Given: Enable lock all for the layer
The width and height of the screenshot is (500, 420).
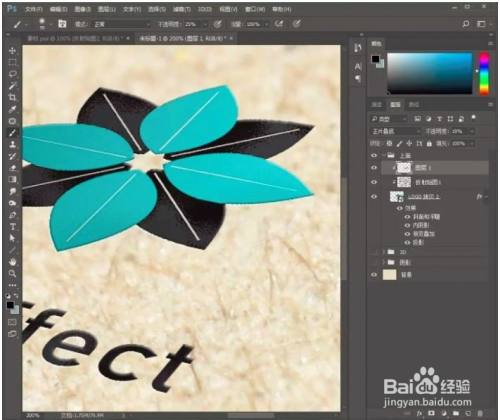Looking at the screenshot, I should (429, 144).
